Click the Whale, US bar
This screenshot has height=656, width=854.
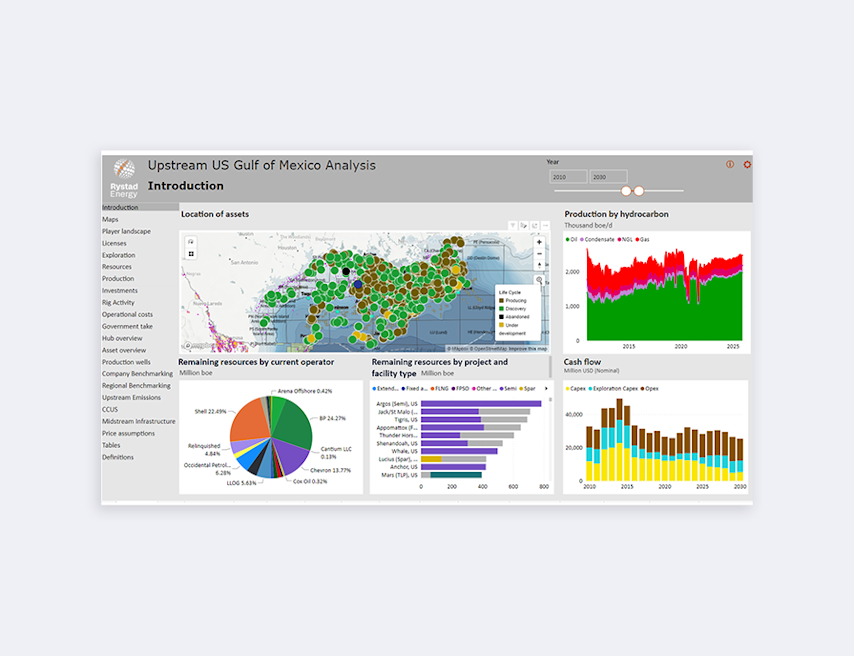[x=459, y=451]
